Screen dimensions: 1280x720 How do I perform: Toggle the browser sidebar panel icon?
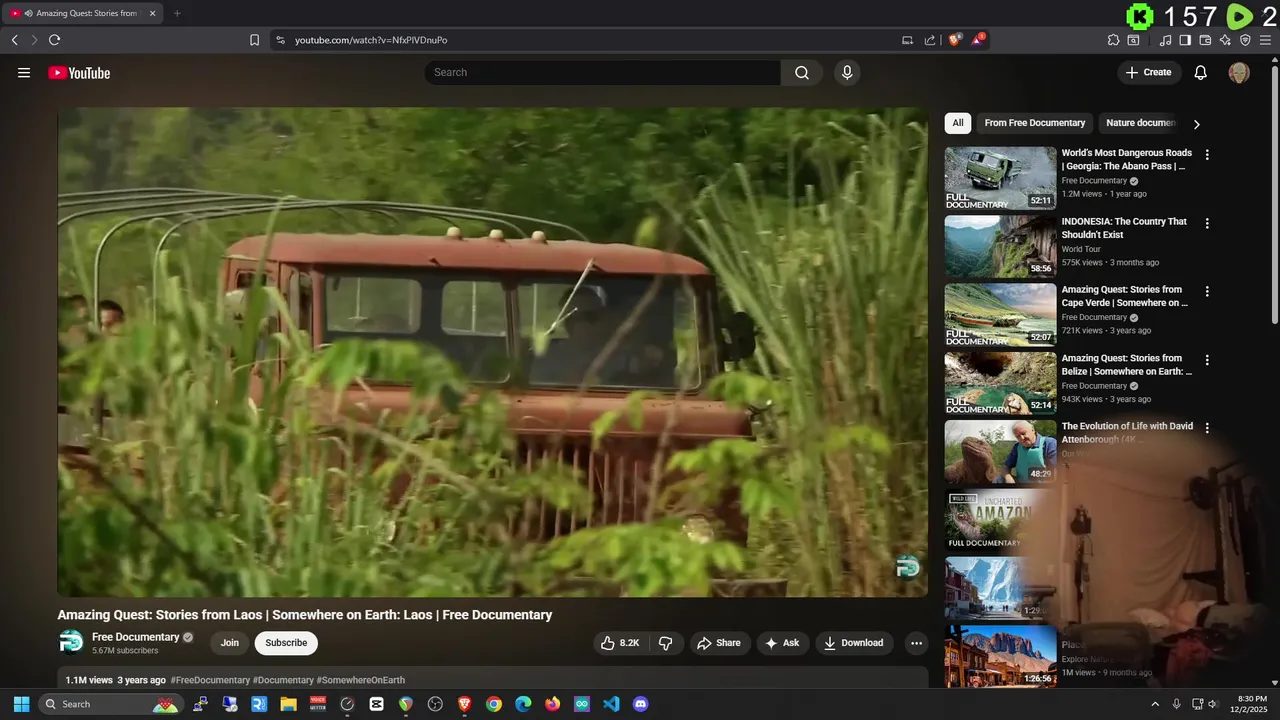pos(1185,40)
